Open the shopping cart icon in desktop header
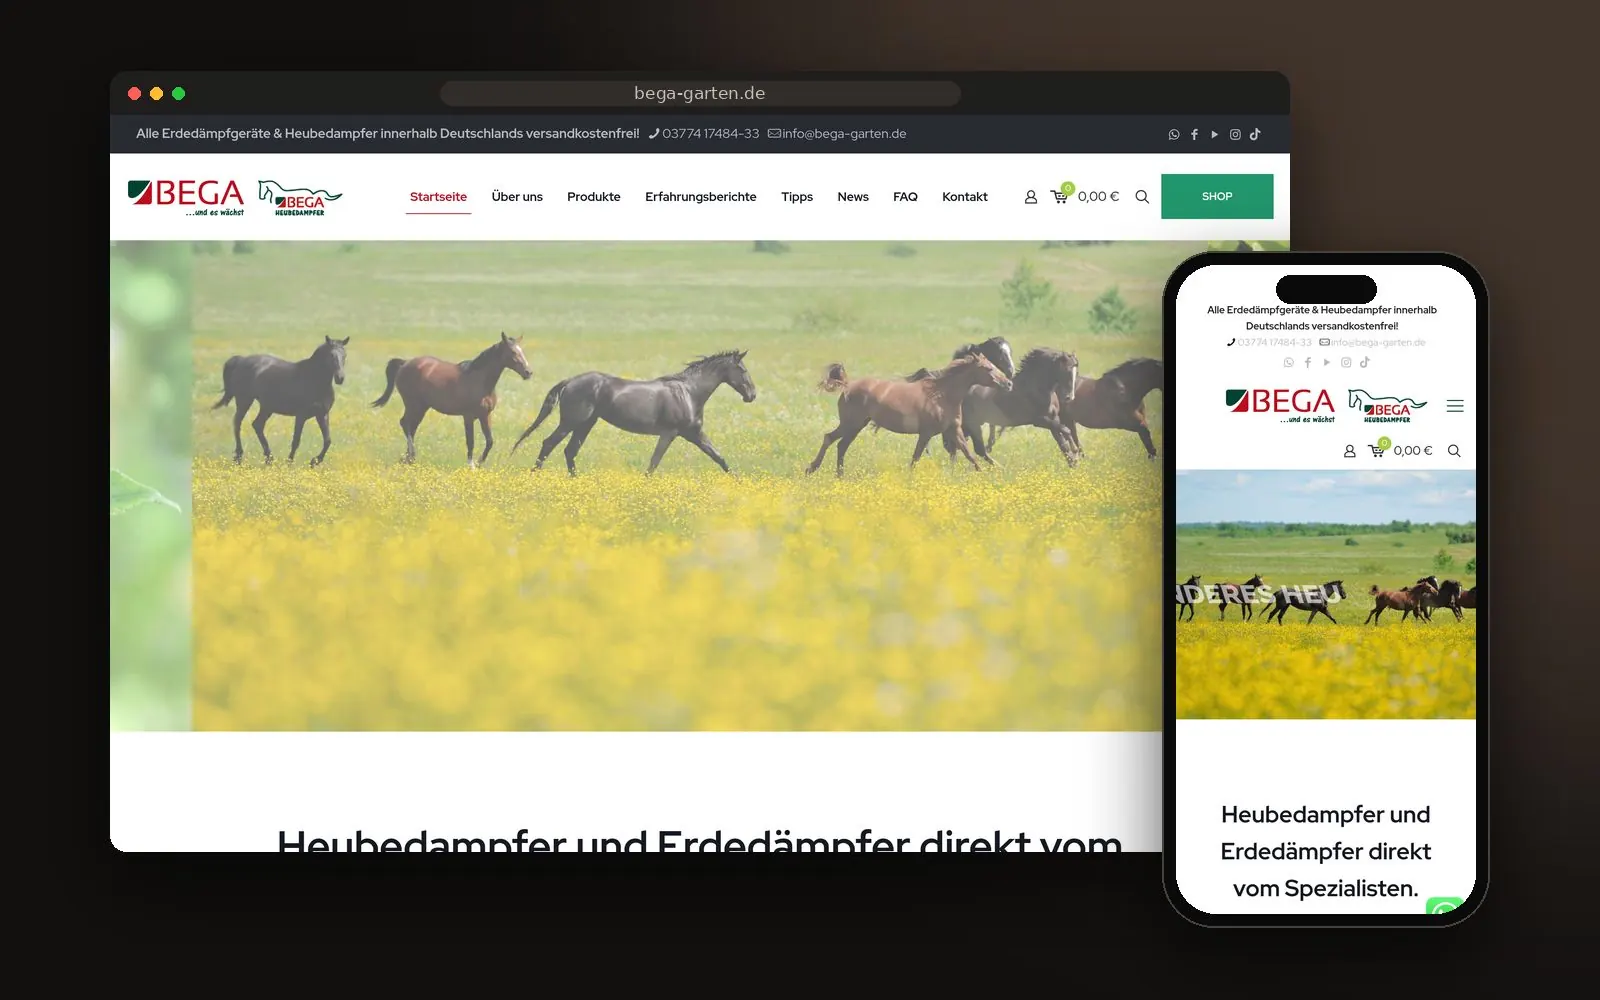 (1061, 195)
